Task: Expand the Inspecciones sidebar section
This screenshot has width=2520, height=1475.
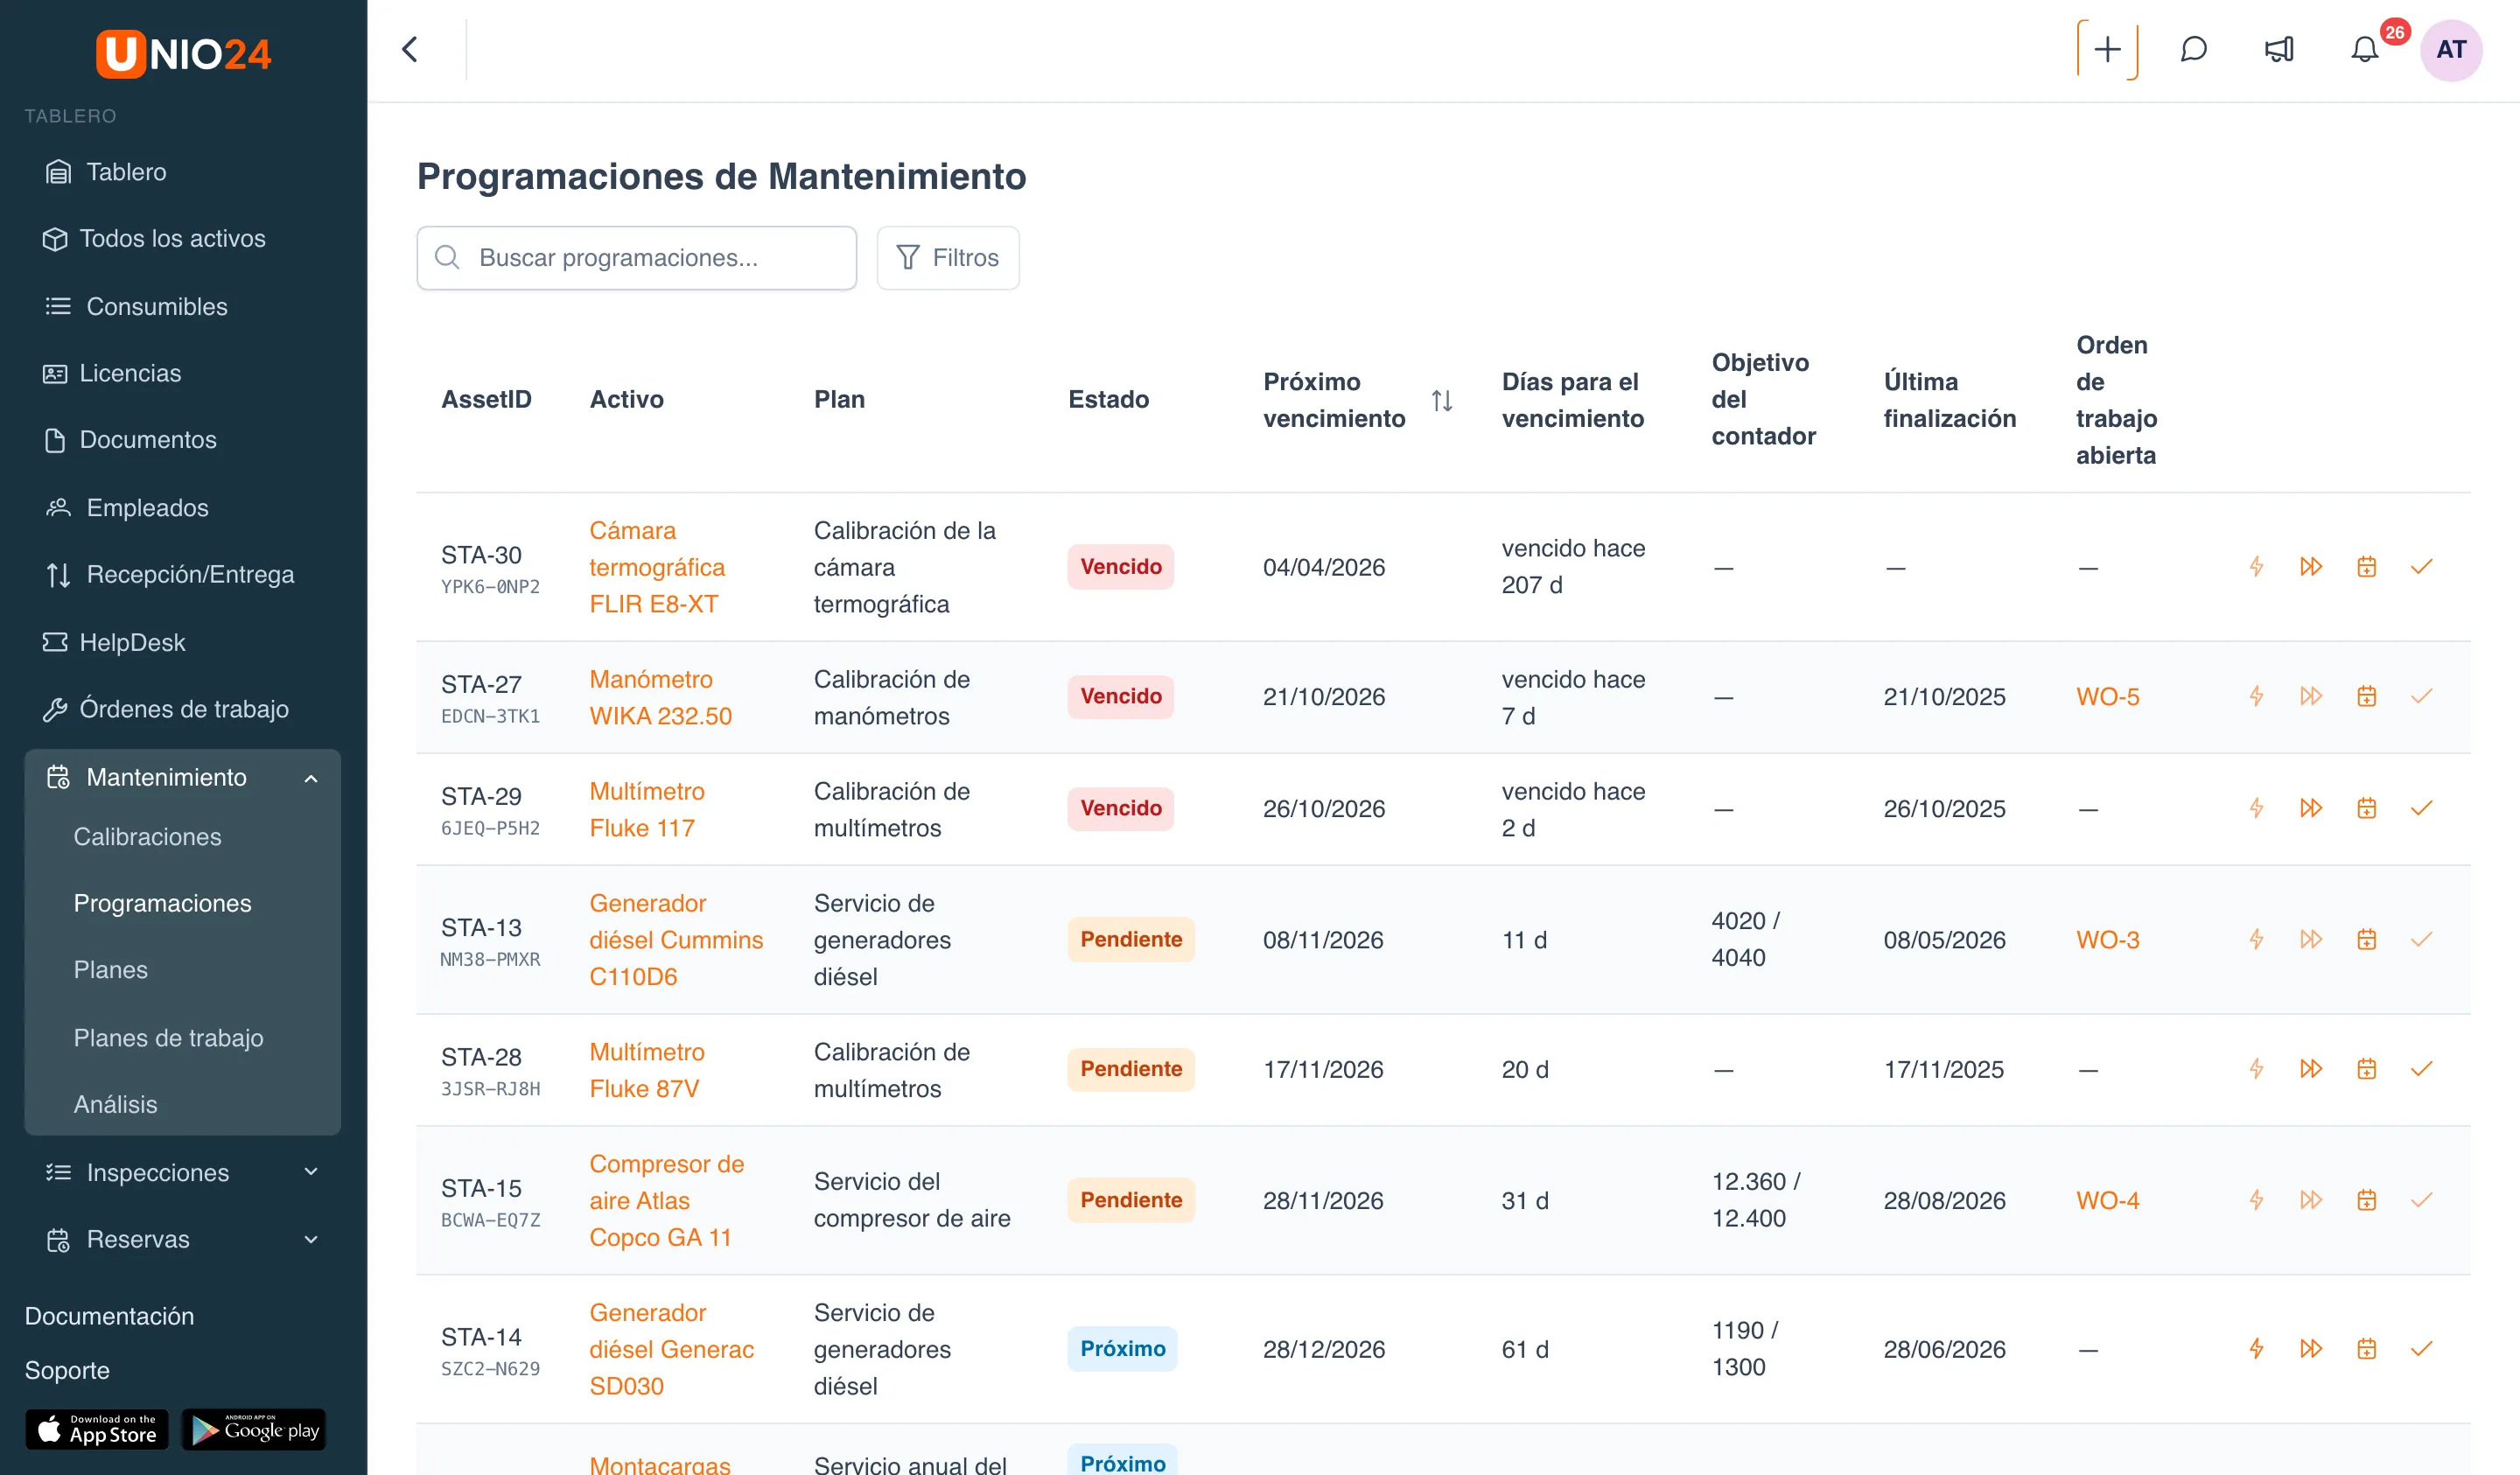Action: click(x=311, y=1172)
